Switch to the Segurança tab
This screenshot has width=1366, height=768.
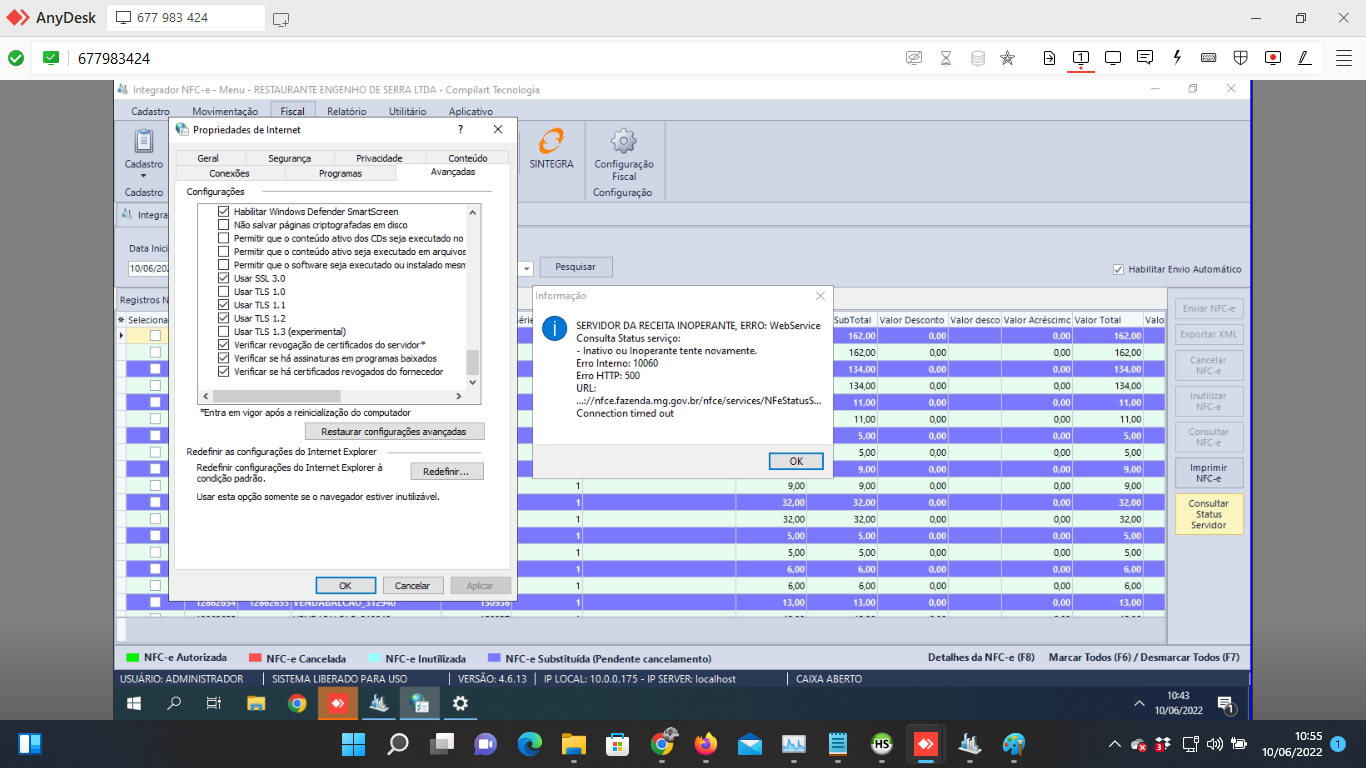(289, 158)
